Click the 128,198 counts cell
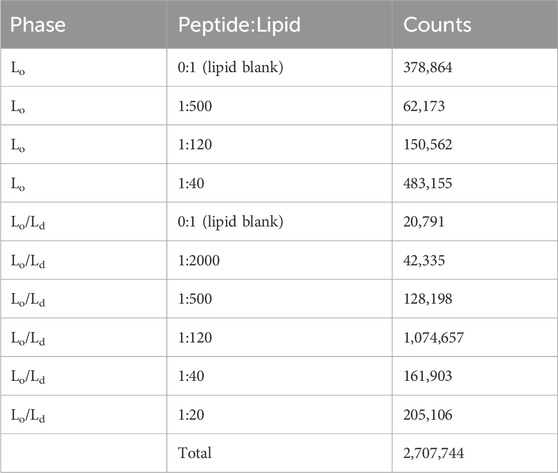558x473 pixels. point(475,299)
